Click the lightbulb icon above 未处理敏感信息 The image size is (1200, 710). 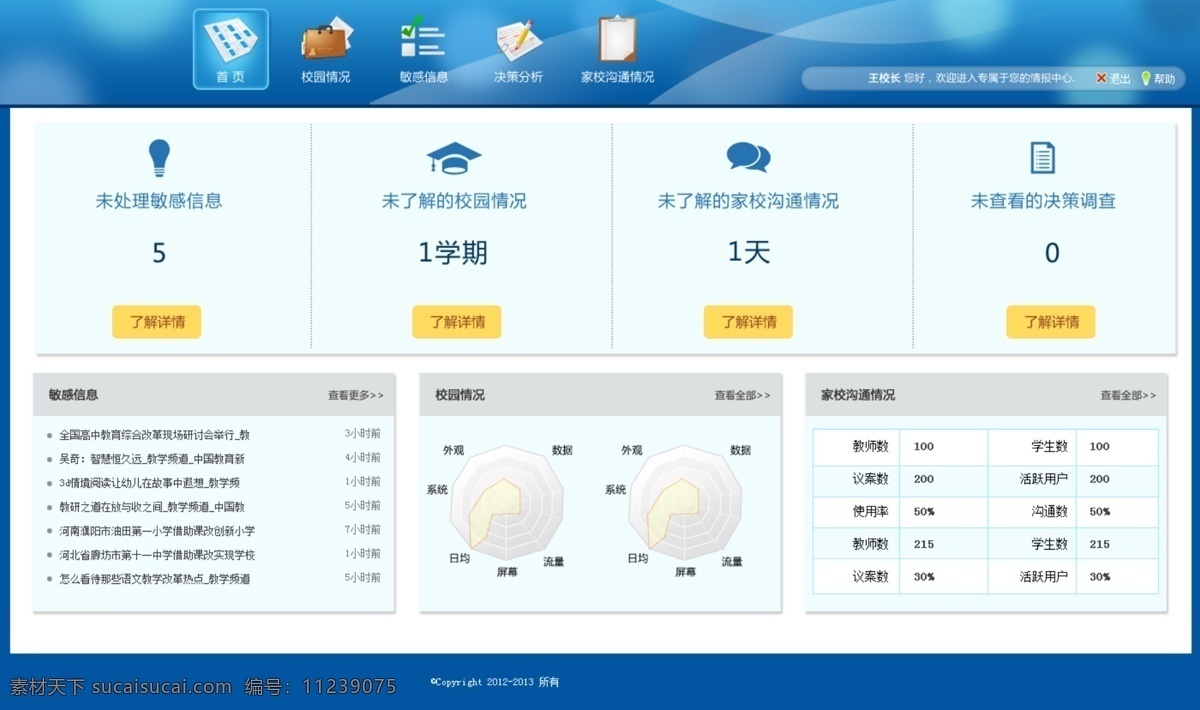[x=159, y=158]
